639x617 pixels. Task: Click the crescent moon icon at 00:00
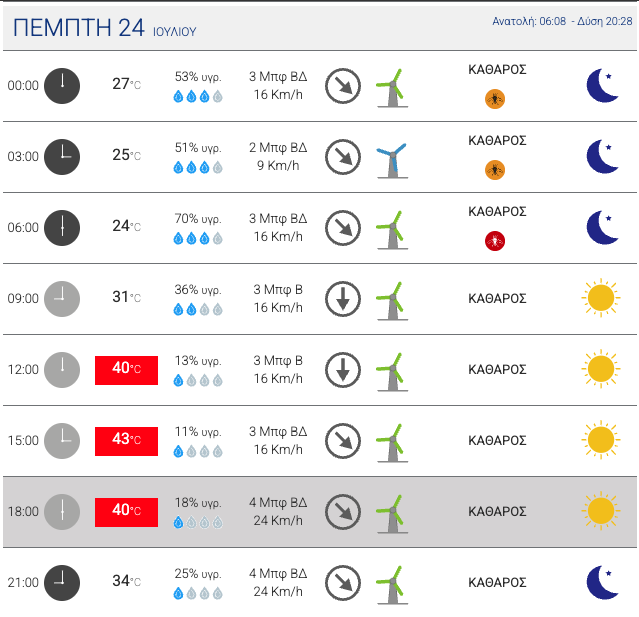(x=602, y=85)
